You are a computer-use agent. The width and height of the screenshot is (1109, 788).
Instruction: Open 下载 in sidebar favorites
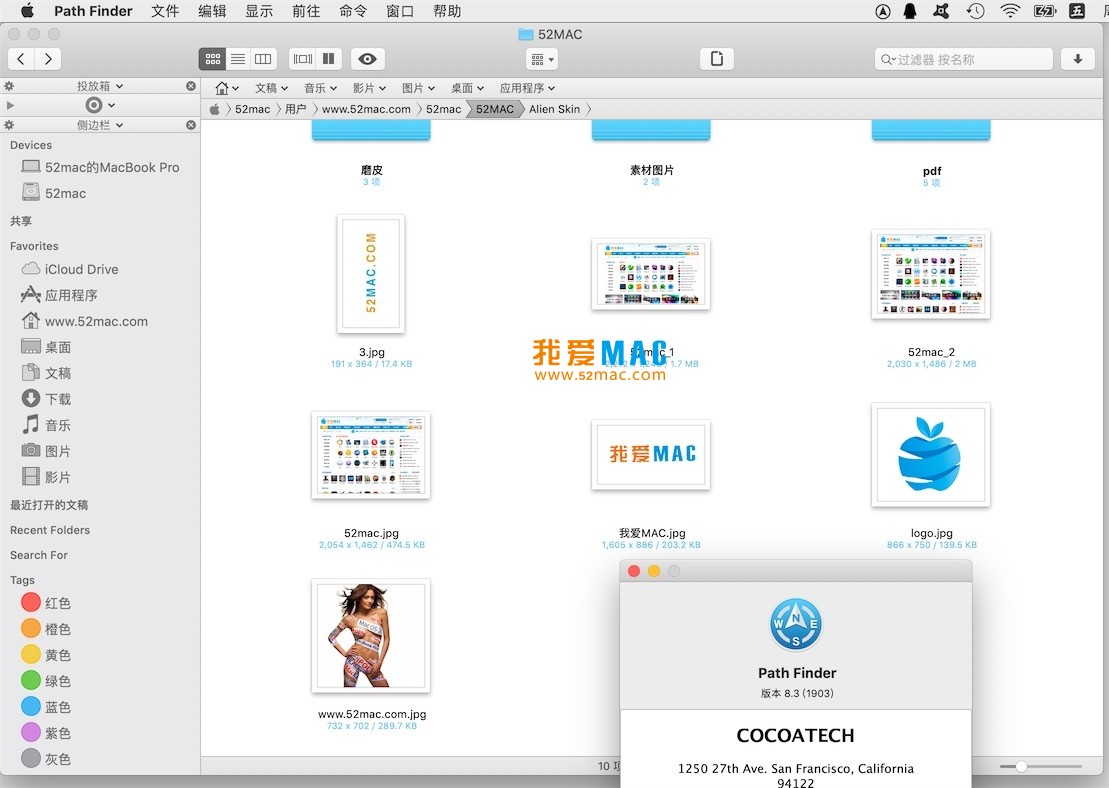[46, 399]
